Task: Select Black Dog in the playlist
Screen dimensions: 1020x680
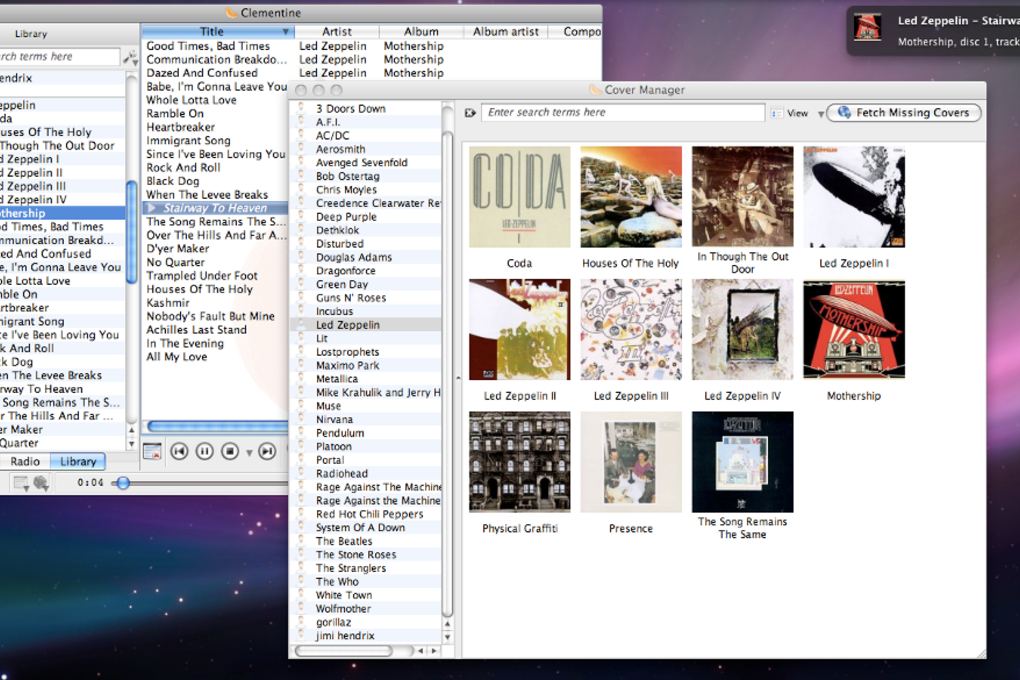Action: pos(172,181)
